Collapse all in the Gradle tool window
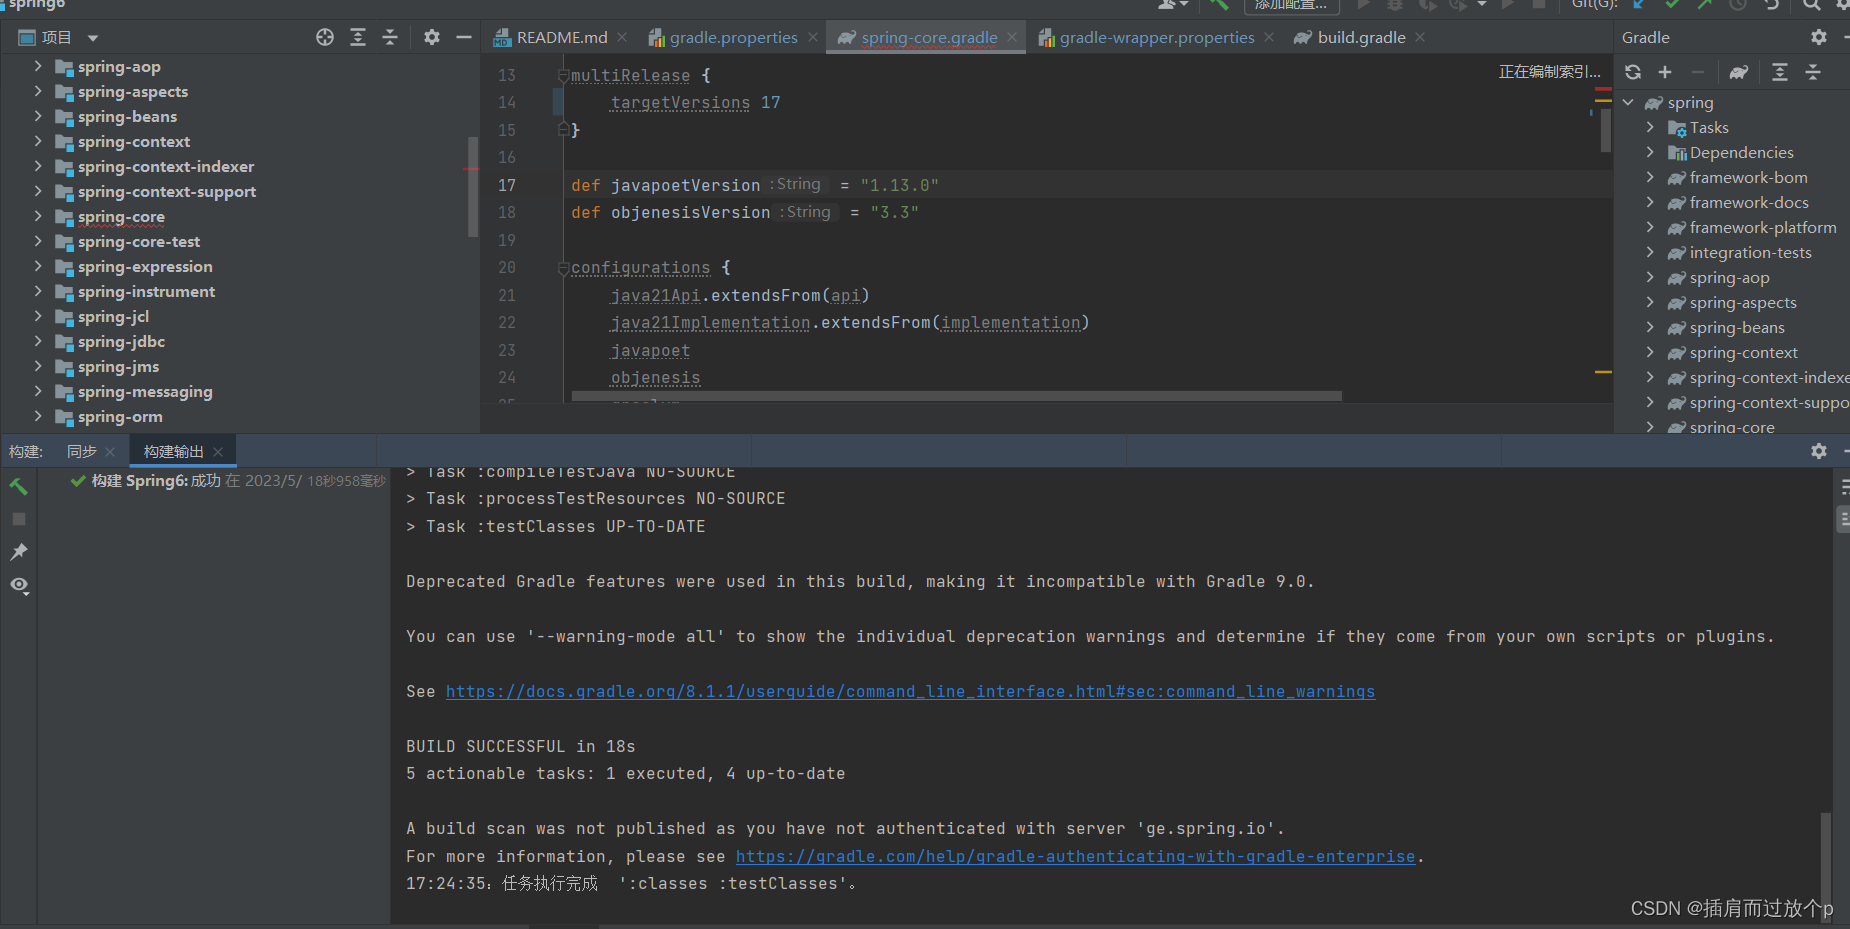This screenshot has width=1850, height=929. click(1813, 72)
